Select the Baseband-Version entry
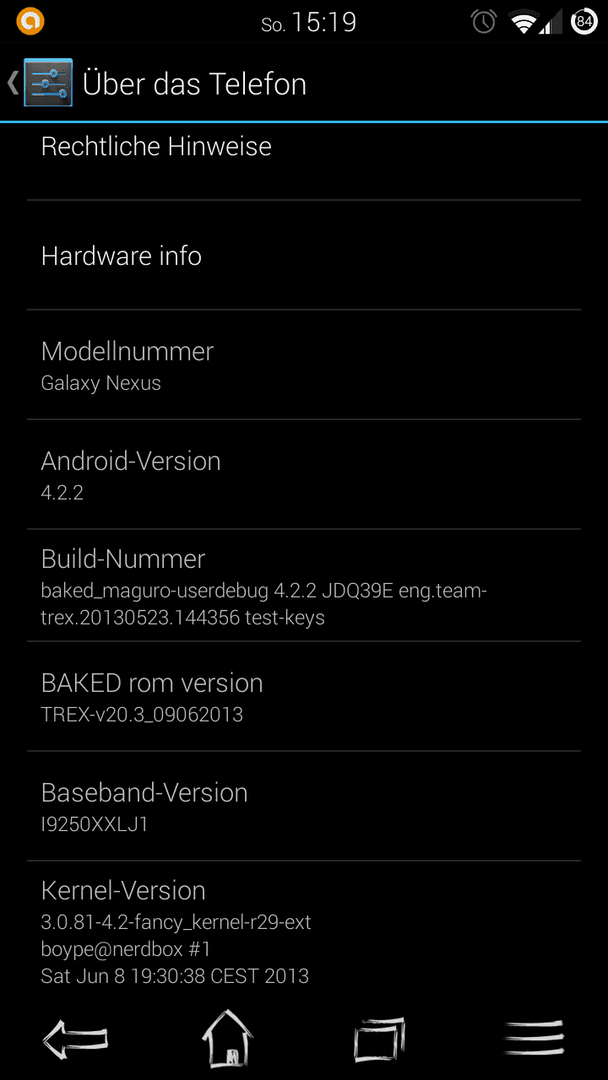 (x=304, y=806)
